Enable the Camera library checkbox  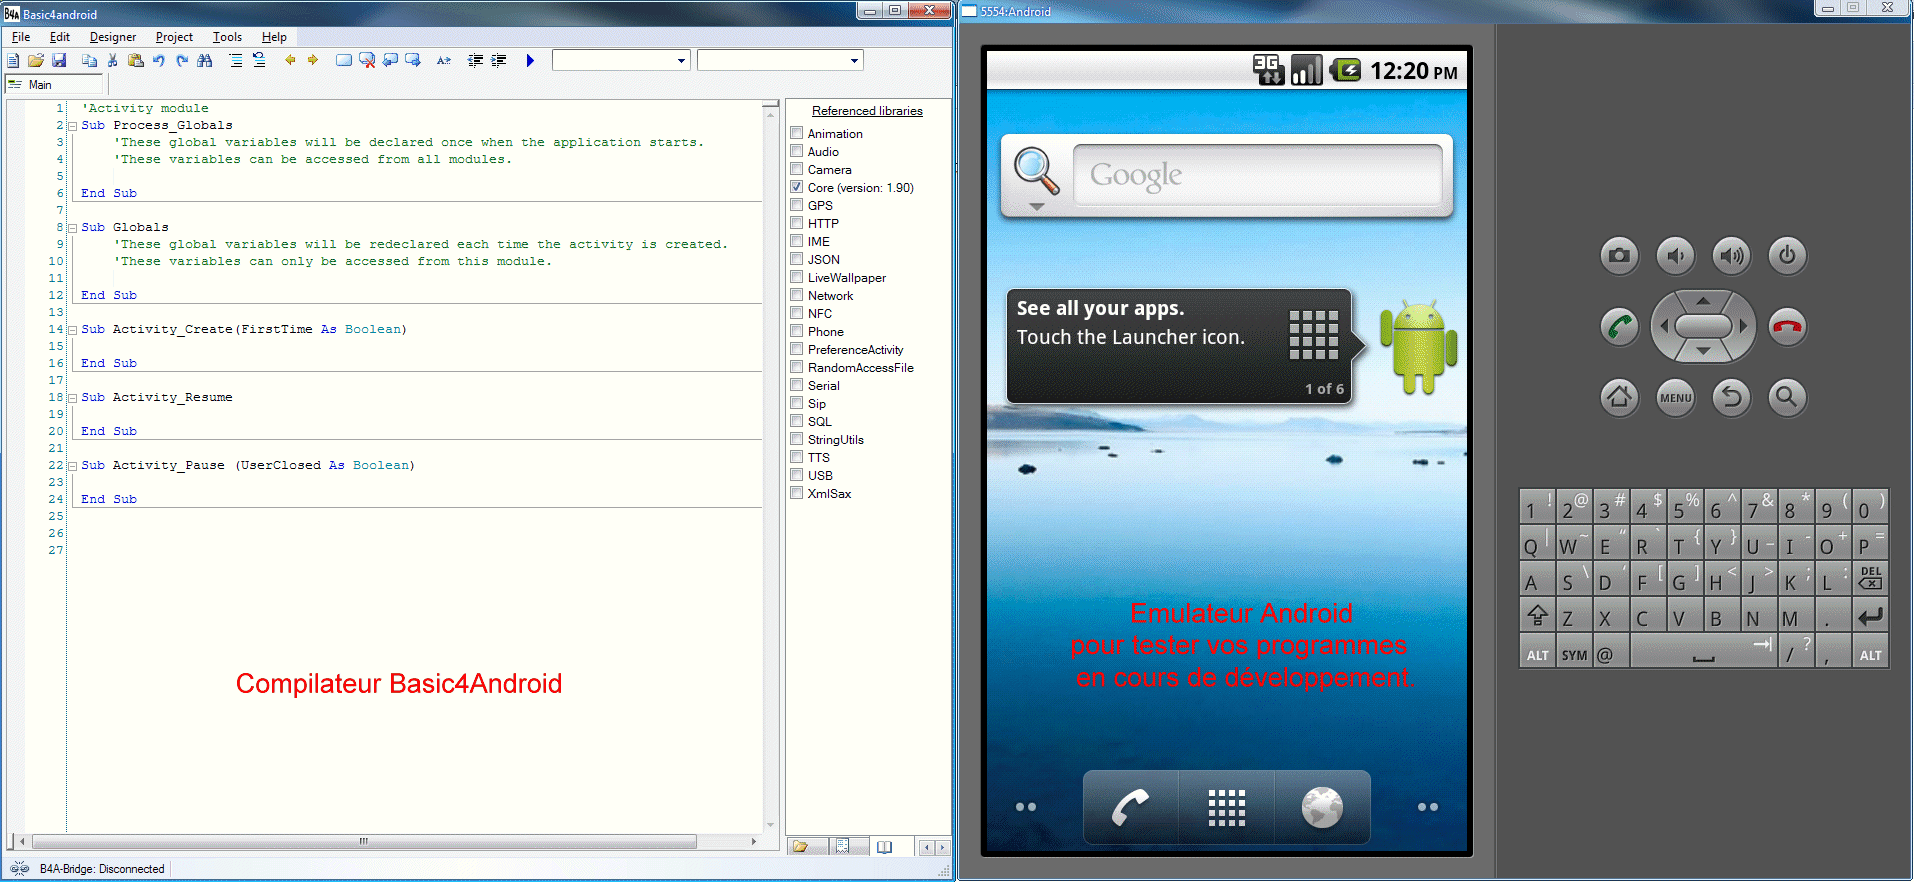[x=797, y=169]
